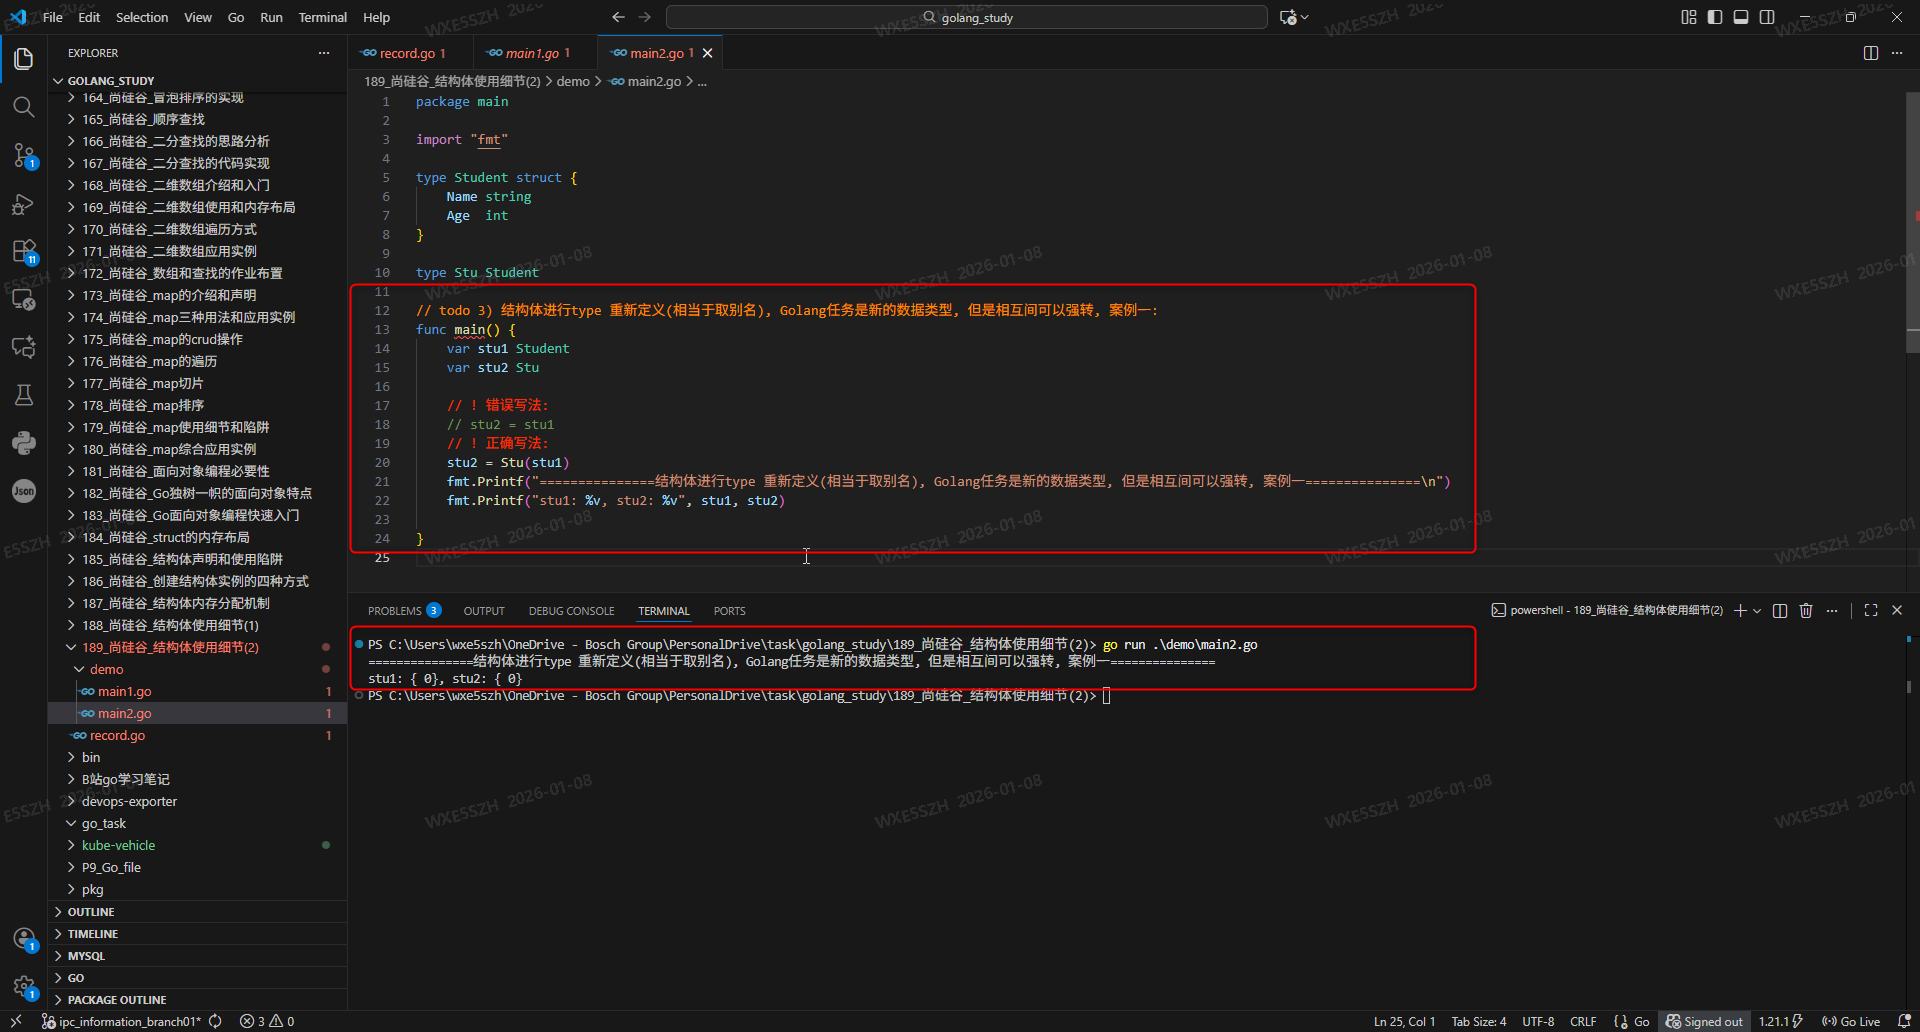The image size is (1920, 1032).
Task: Create a new terminal with plus icon
Action: (1740, 610)
